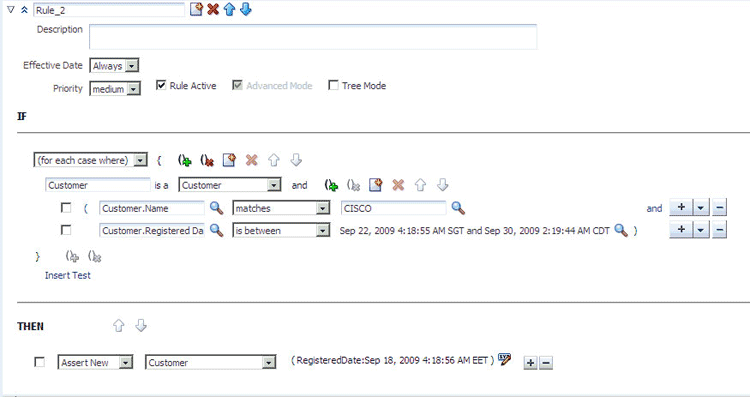Click delete X icon in Customer pattern row
750x397 pixels.
pos(398,185)
